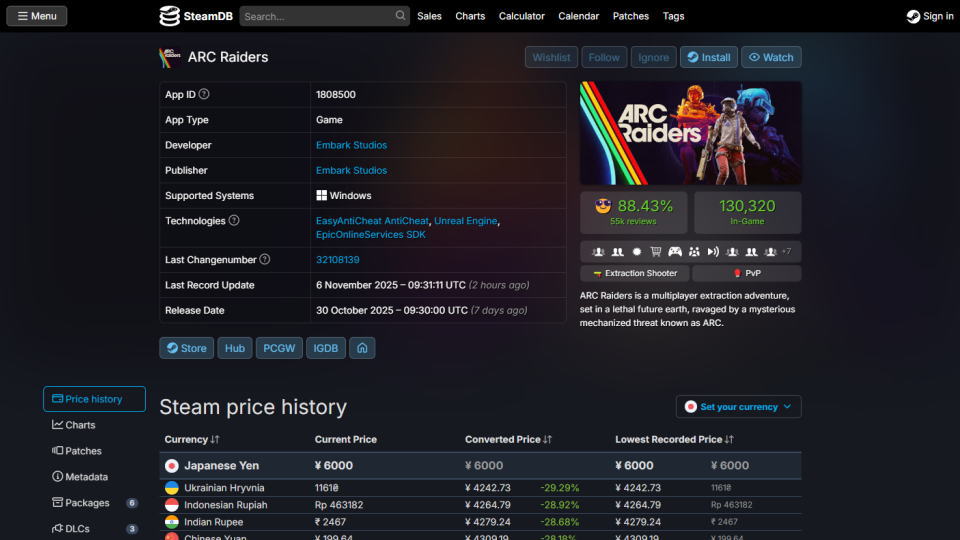Click the 88.43% review score box
The height and width of the screenshot is (540, 960).
[634, 212]
